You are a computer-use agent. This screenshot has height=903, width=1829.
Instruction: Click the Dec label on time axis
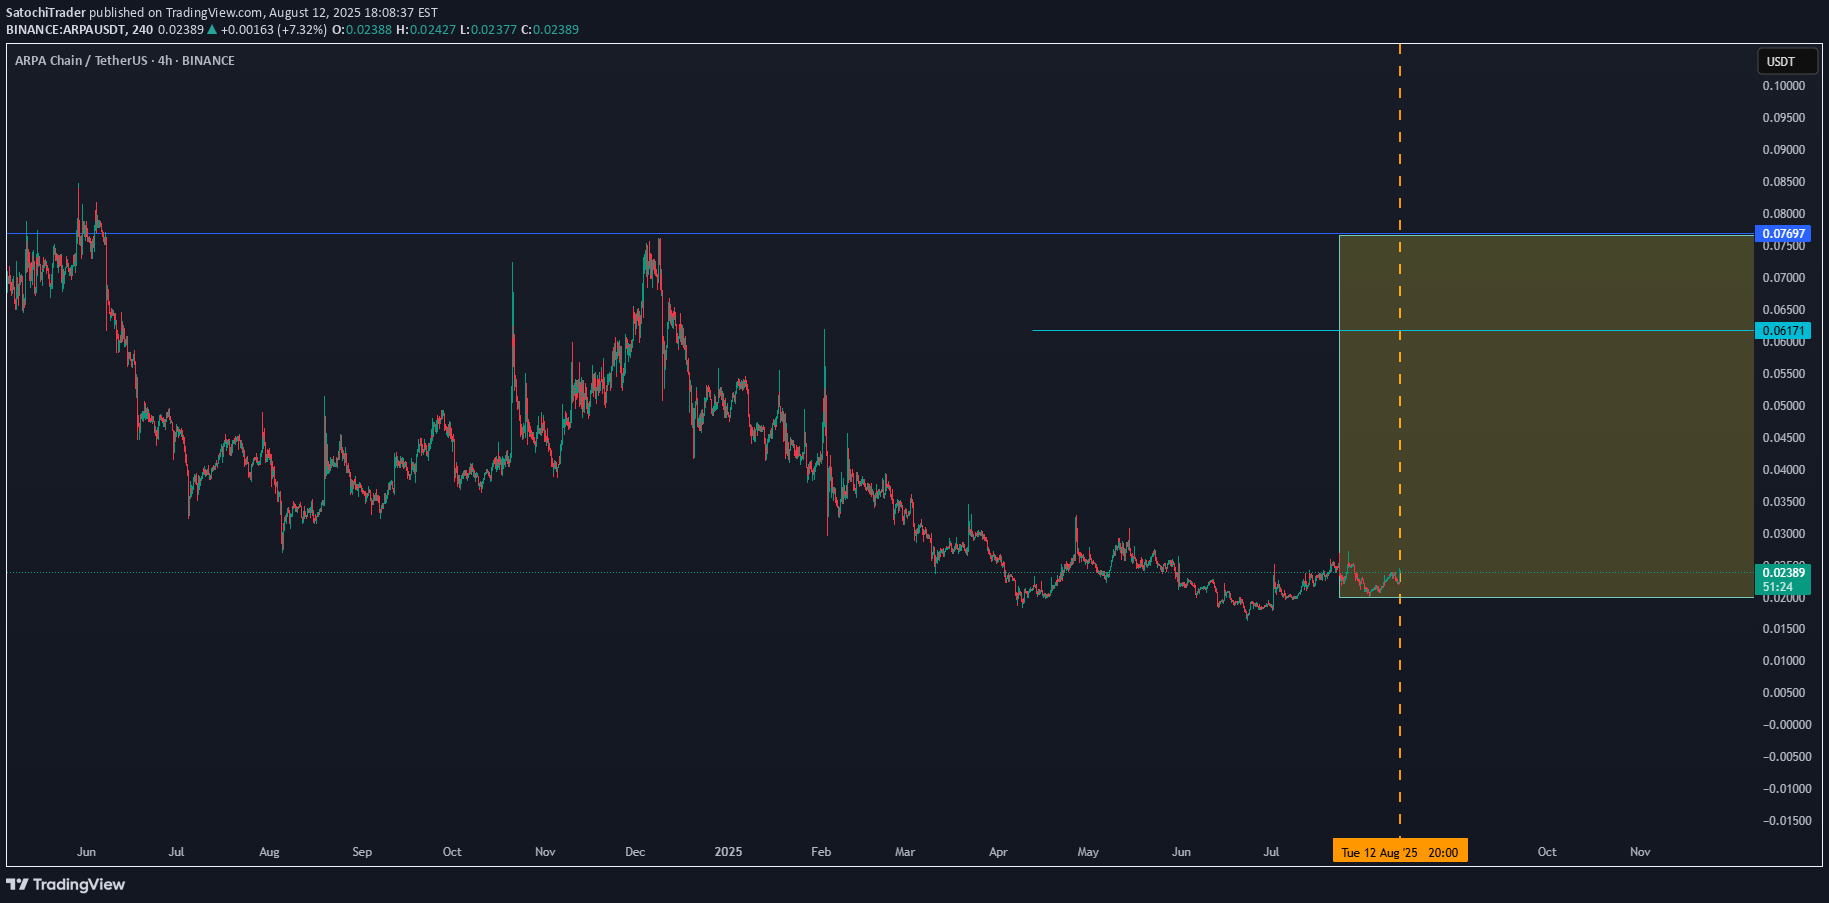coord(635,852)
